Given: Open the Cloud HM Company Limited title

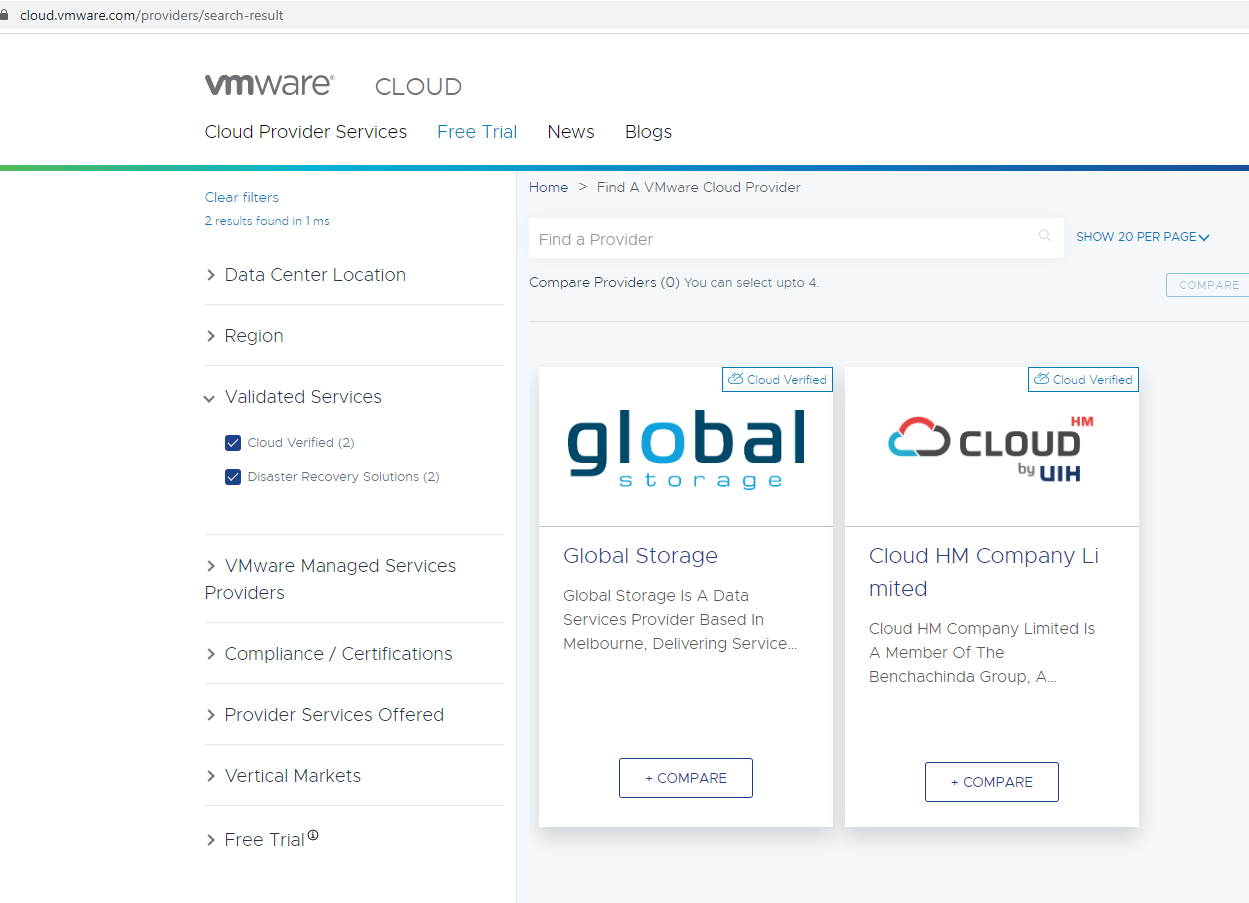Looking at the screenshot, I should [984, 572].
